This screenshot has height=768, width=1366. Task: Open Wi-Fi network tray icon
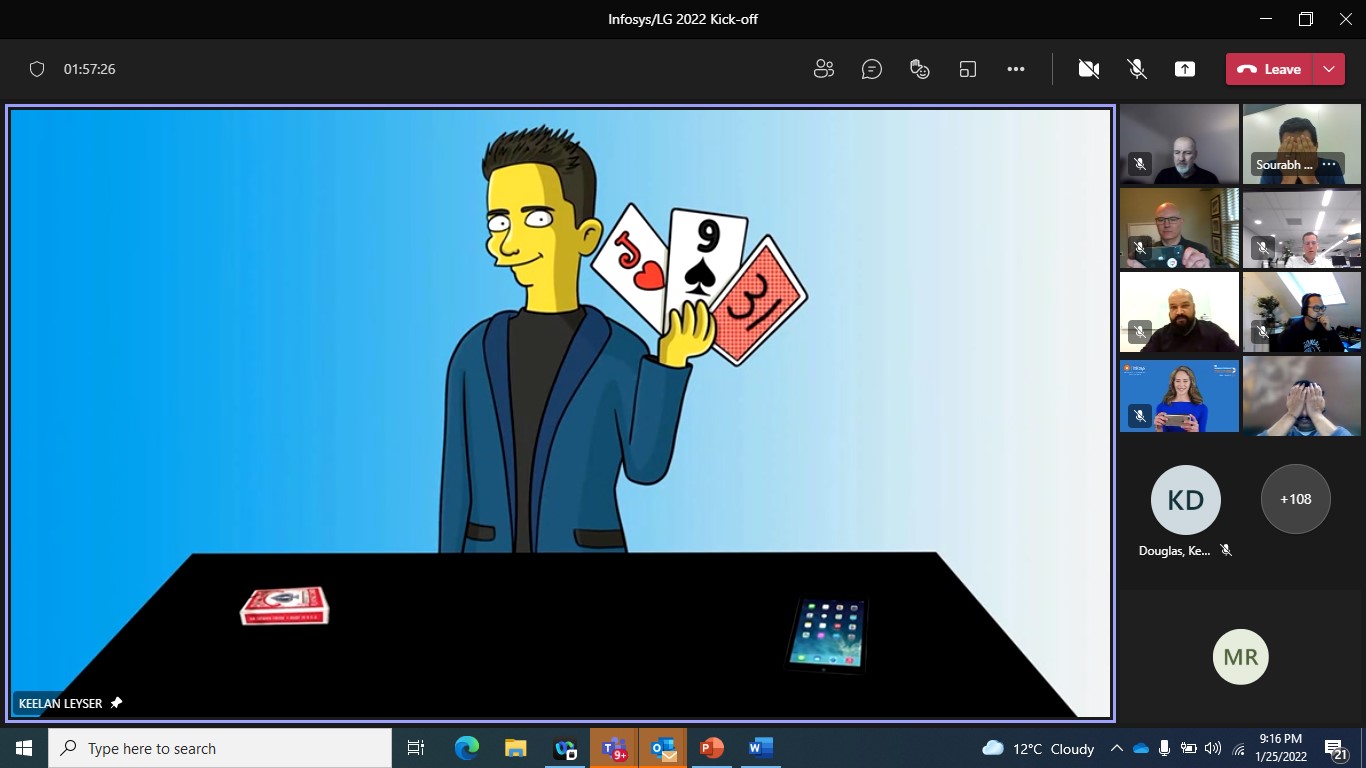[x=1238, y=748]
